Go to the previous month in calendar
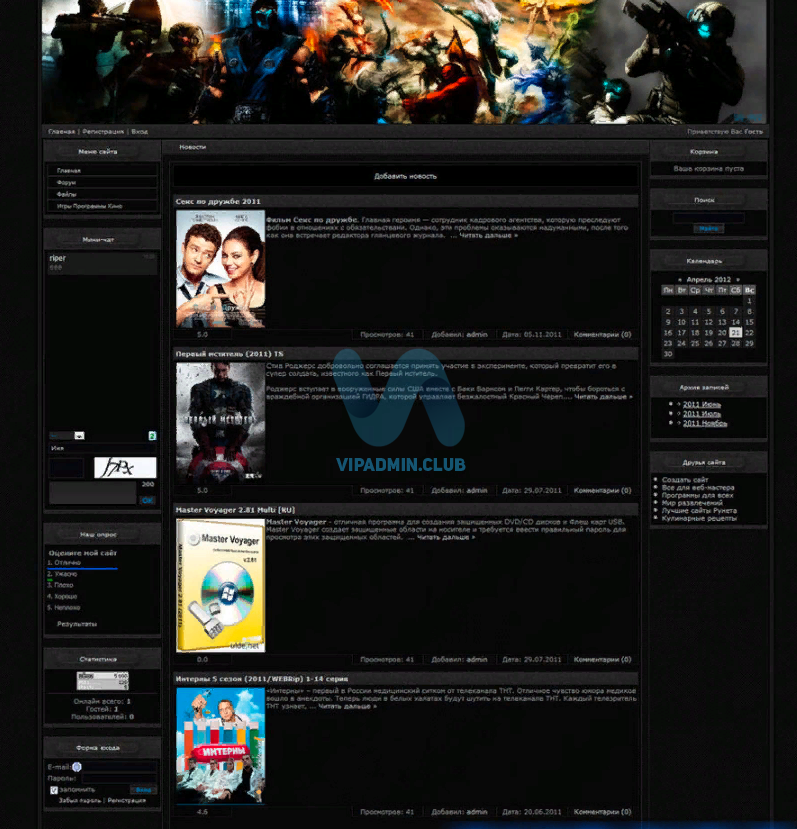797x829 pixels. pyautogui.click(x=680, y=280)
